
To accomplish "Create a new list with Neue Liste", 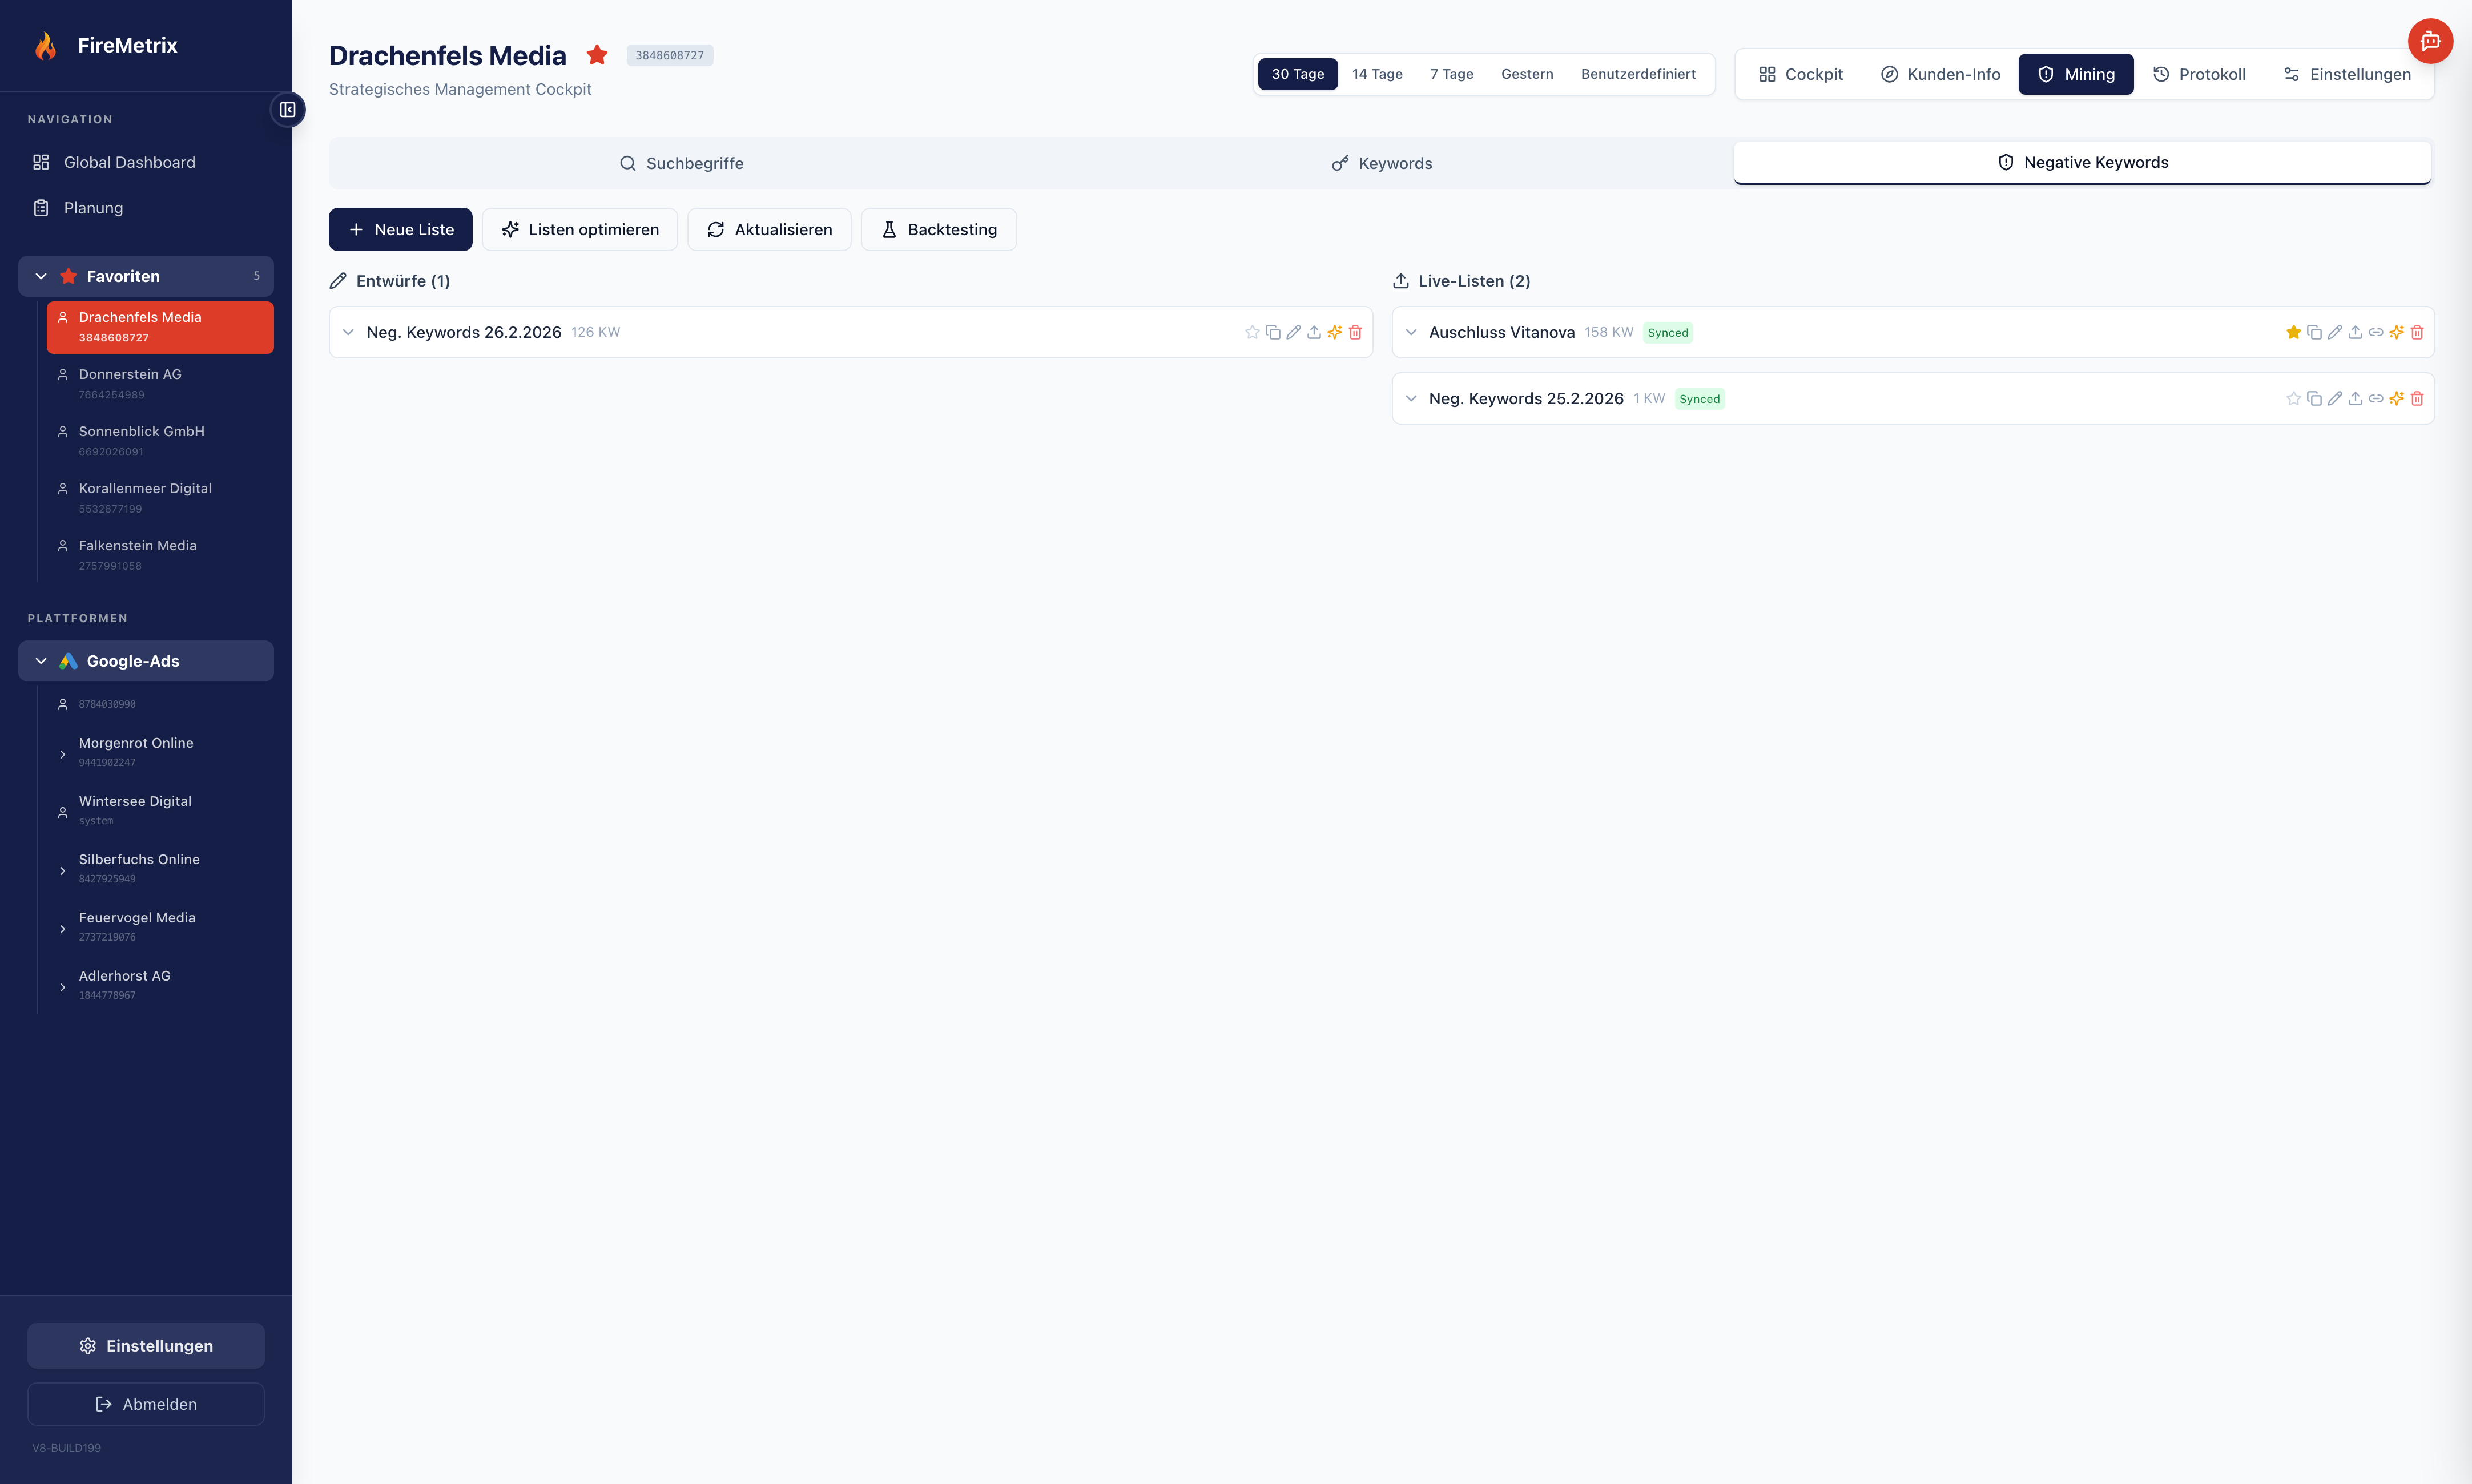I will point(400,229).
